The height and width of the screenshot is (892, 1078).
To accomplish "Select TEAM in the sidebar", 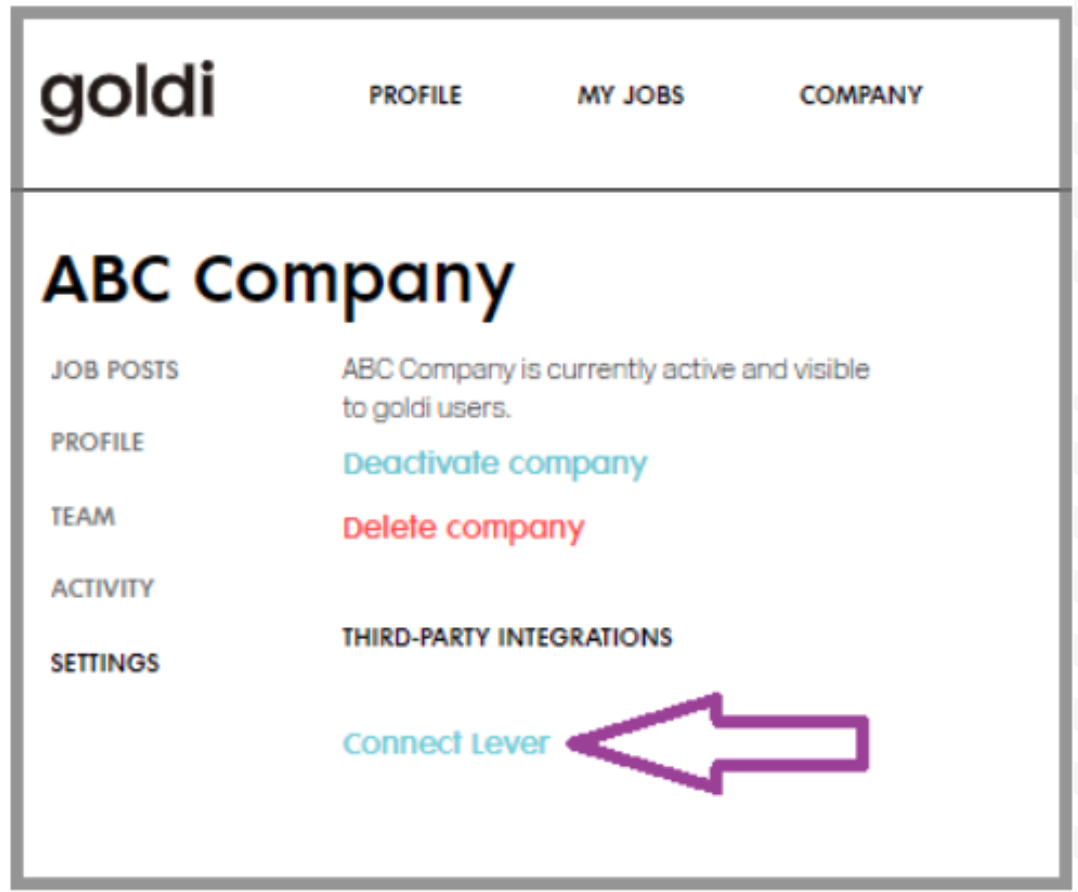I will 82,516.
